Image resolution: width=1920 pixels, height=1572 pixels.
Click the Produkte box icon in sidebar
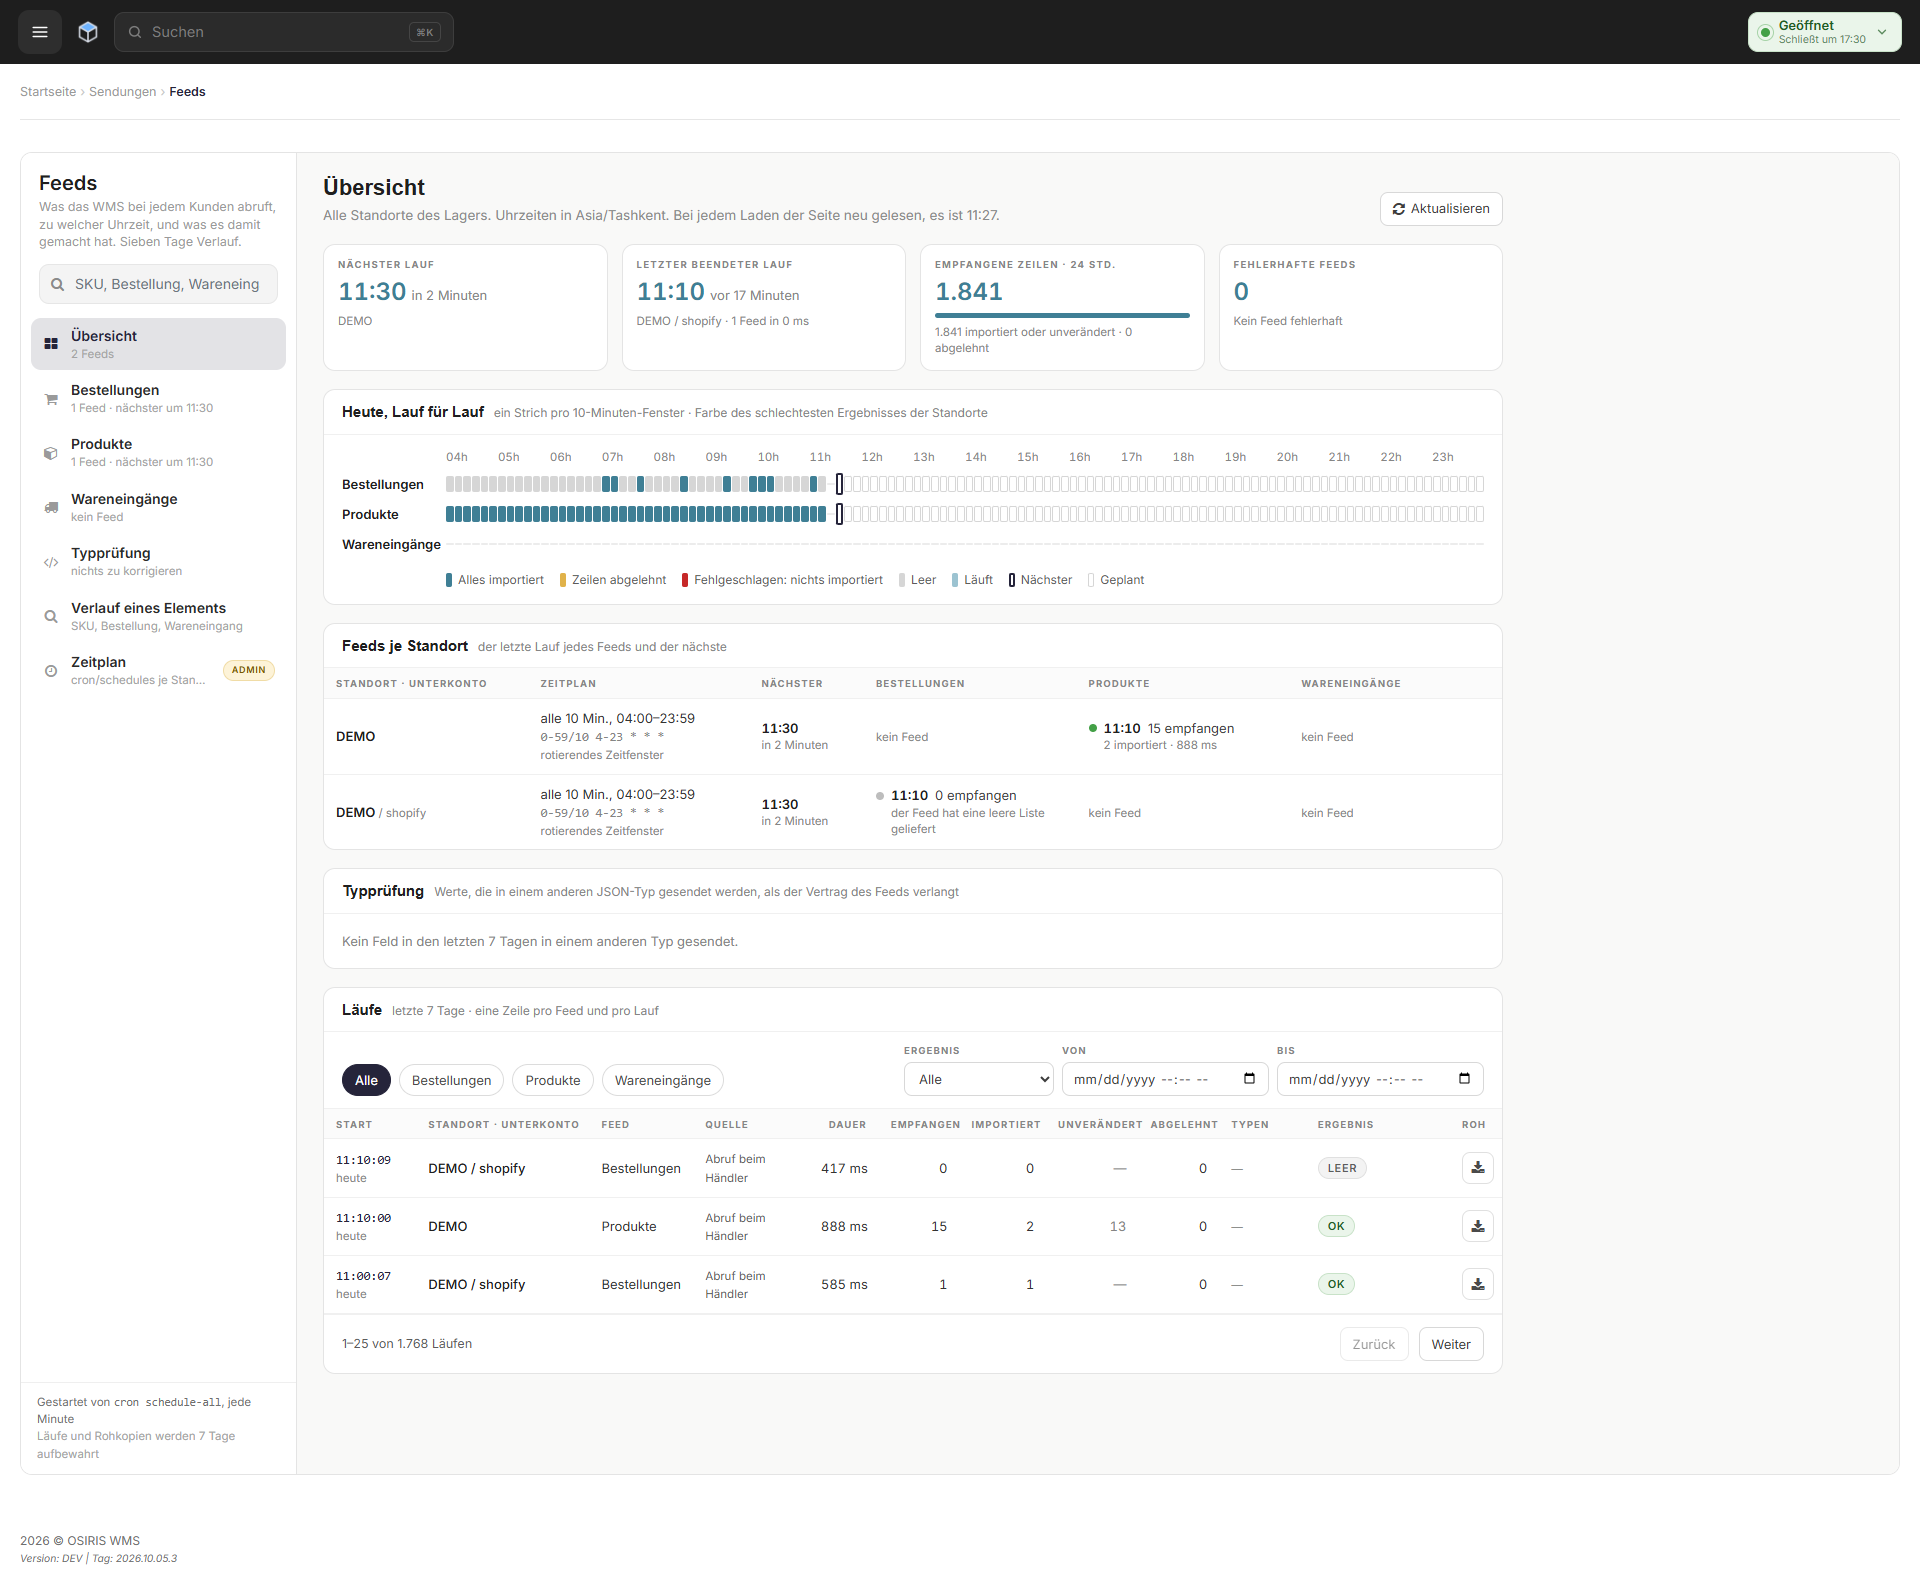click(51, 453)
